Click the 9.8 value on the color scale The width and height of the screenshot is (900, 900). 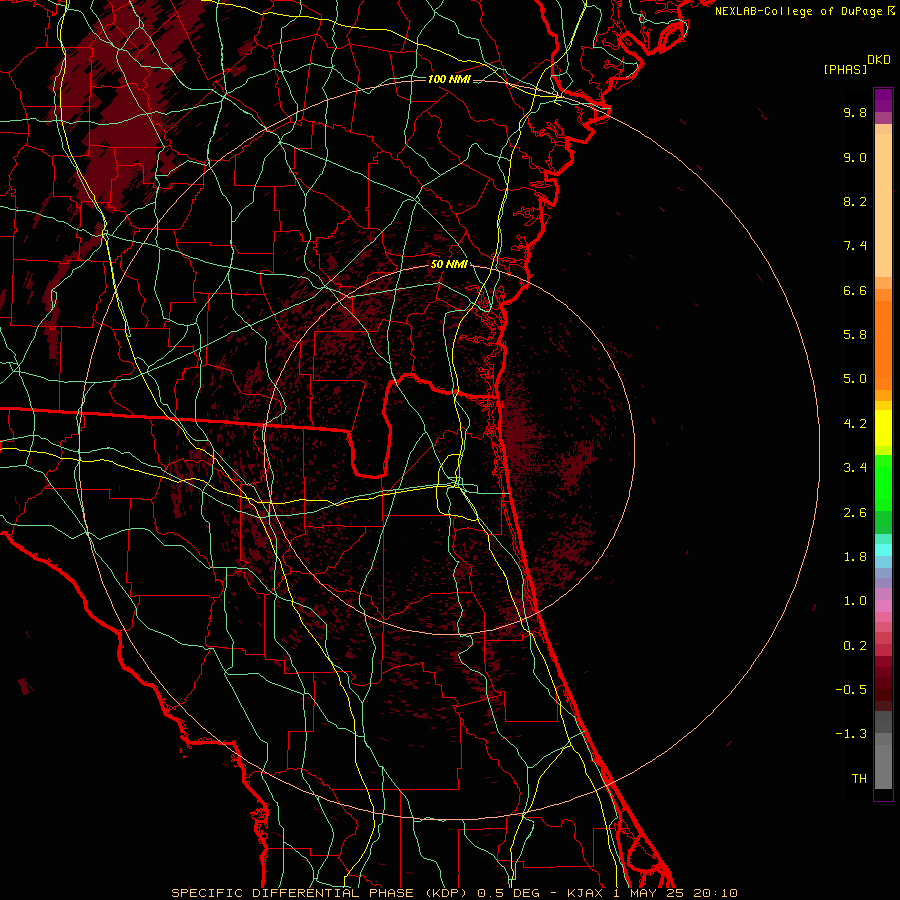pyautogui.click(x=855, y=113)
